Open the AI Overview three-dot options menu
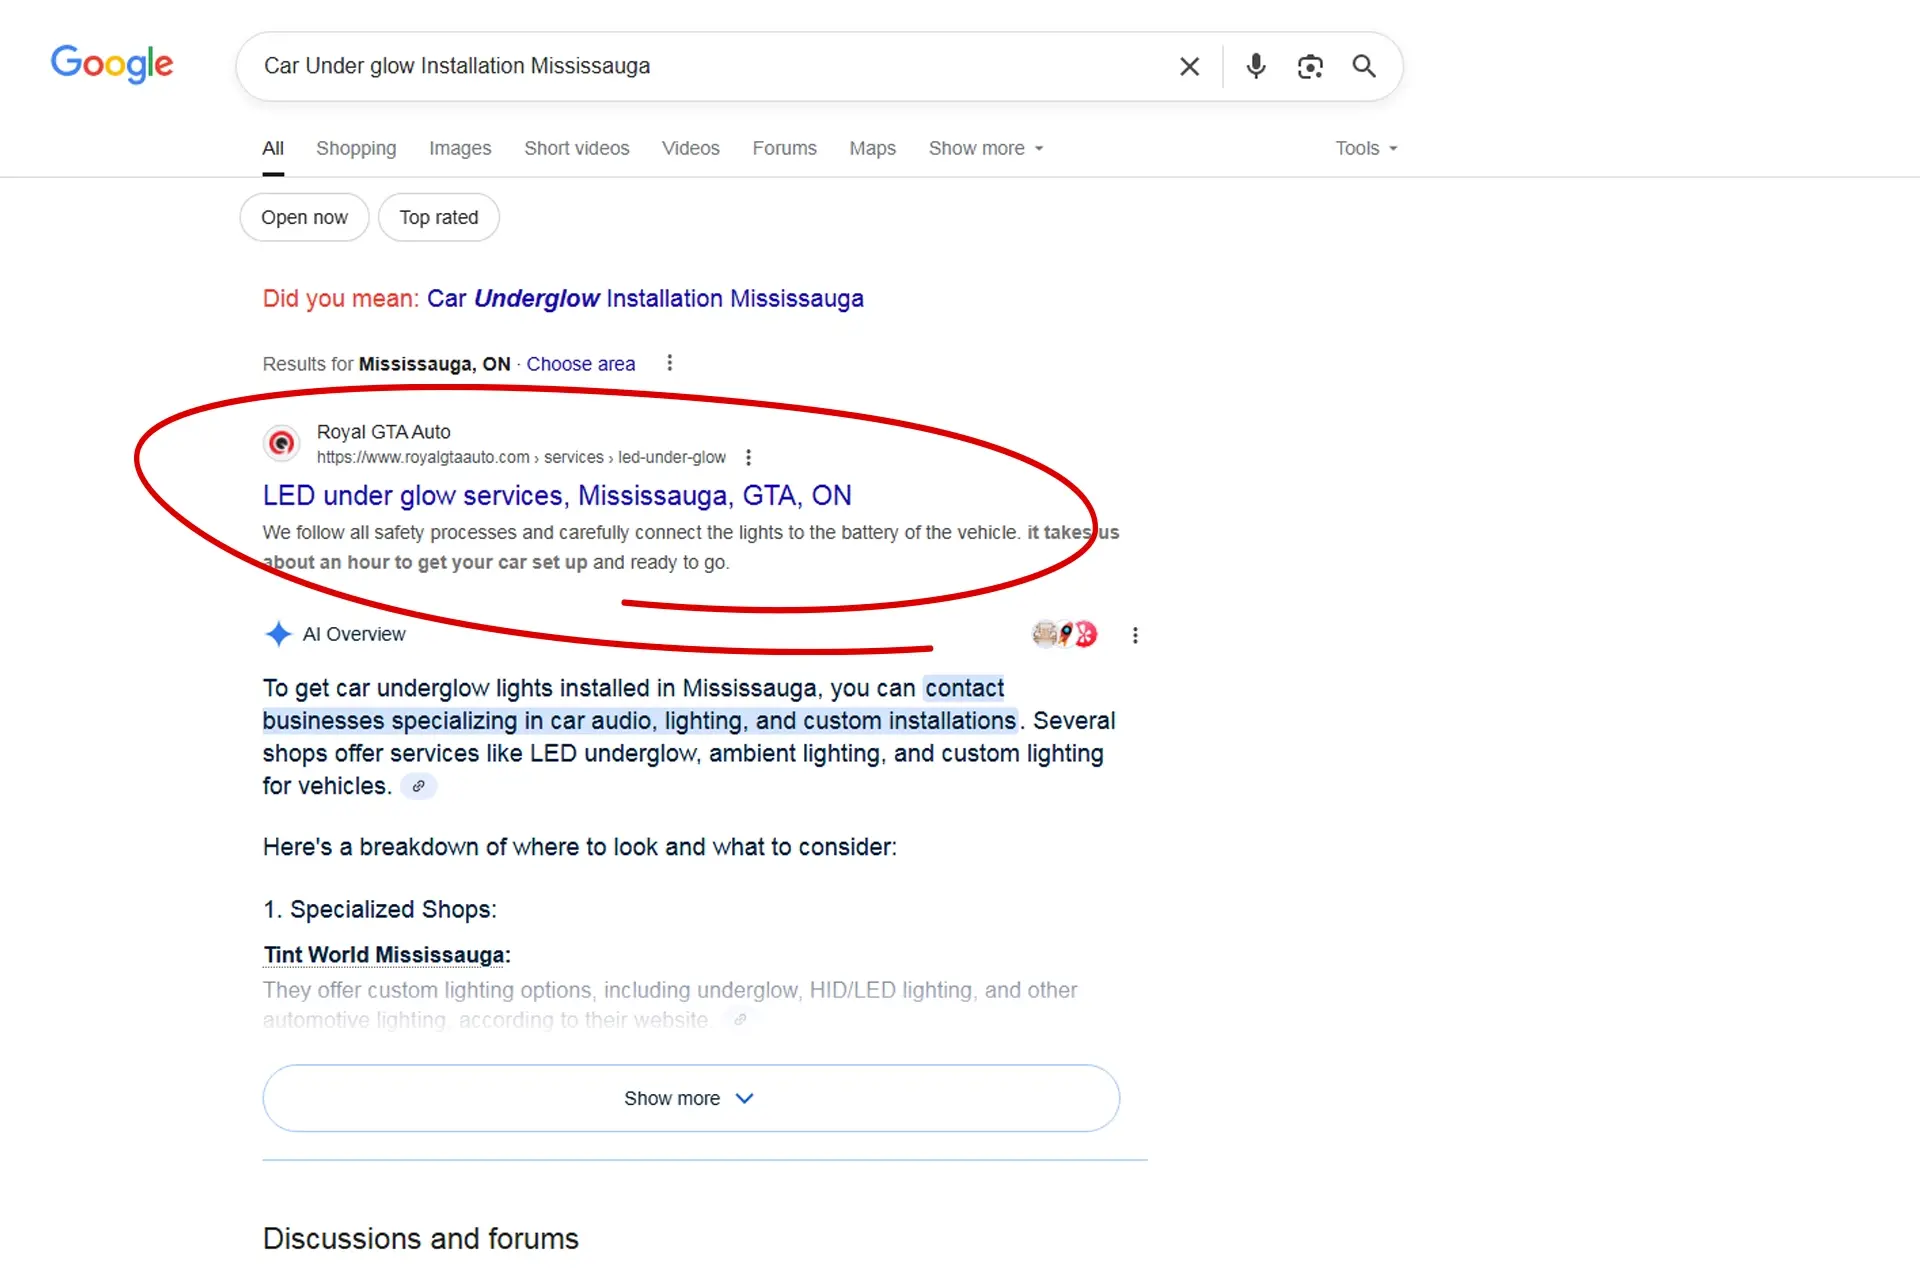The width and height of the screenshot is (1920, 1272). tap(1135, 635)
